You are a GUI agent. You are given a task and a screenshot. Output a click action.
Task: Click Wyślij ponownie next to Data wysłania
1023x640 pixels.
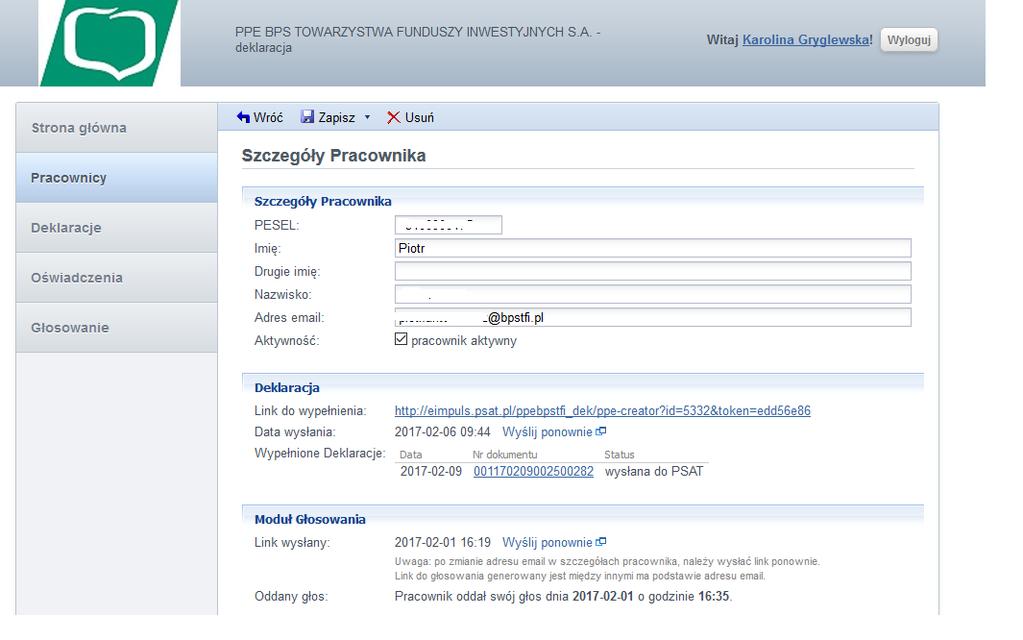tap(547, 432)
